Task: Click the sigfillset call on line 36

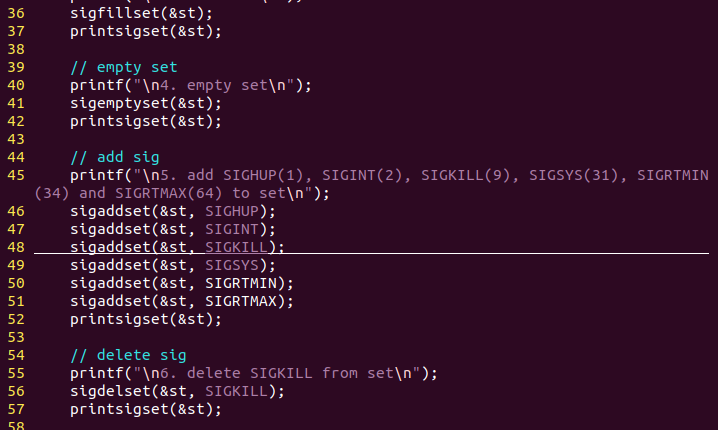Action: pos(110,13)
